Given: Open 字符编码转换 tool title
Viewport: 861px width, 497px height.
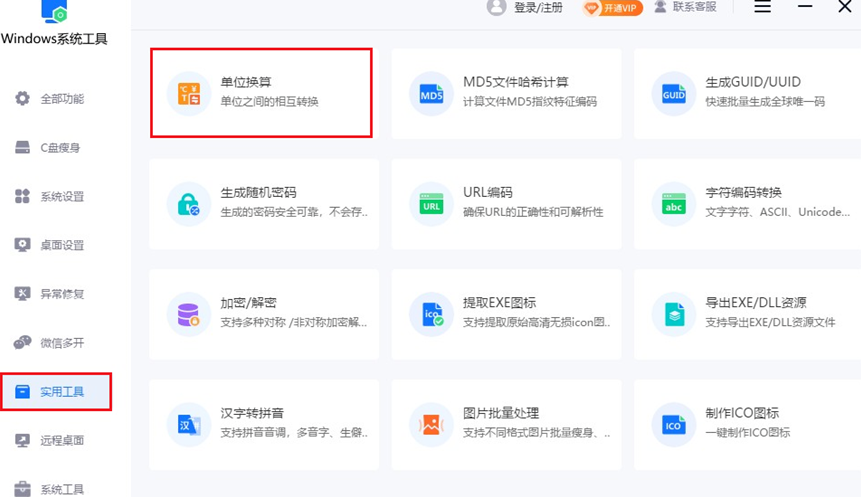Looking at the screenshot, I should click(x=743, y=192).
